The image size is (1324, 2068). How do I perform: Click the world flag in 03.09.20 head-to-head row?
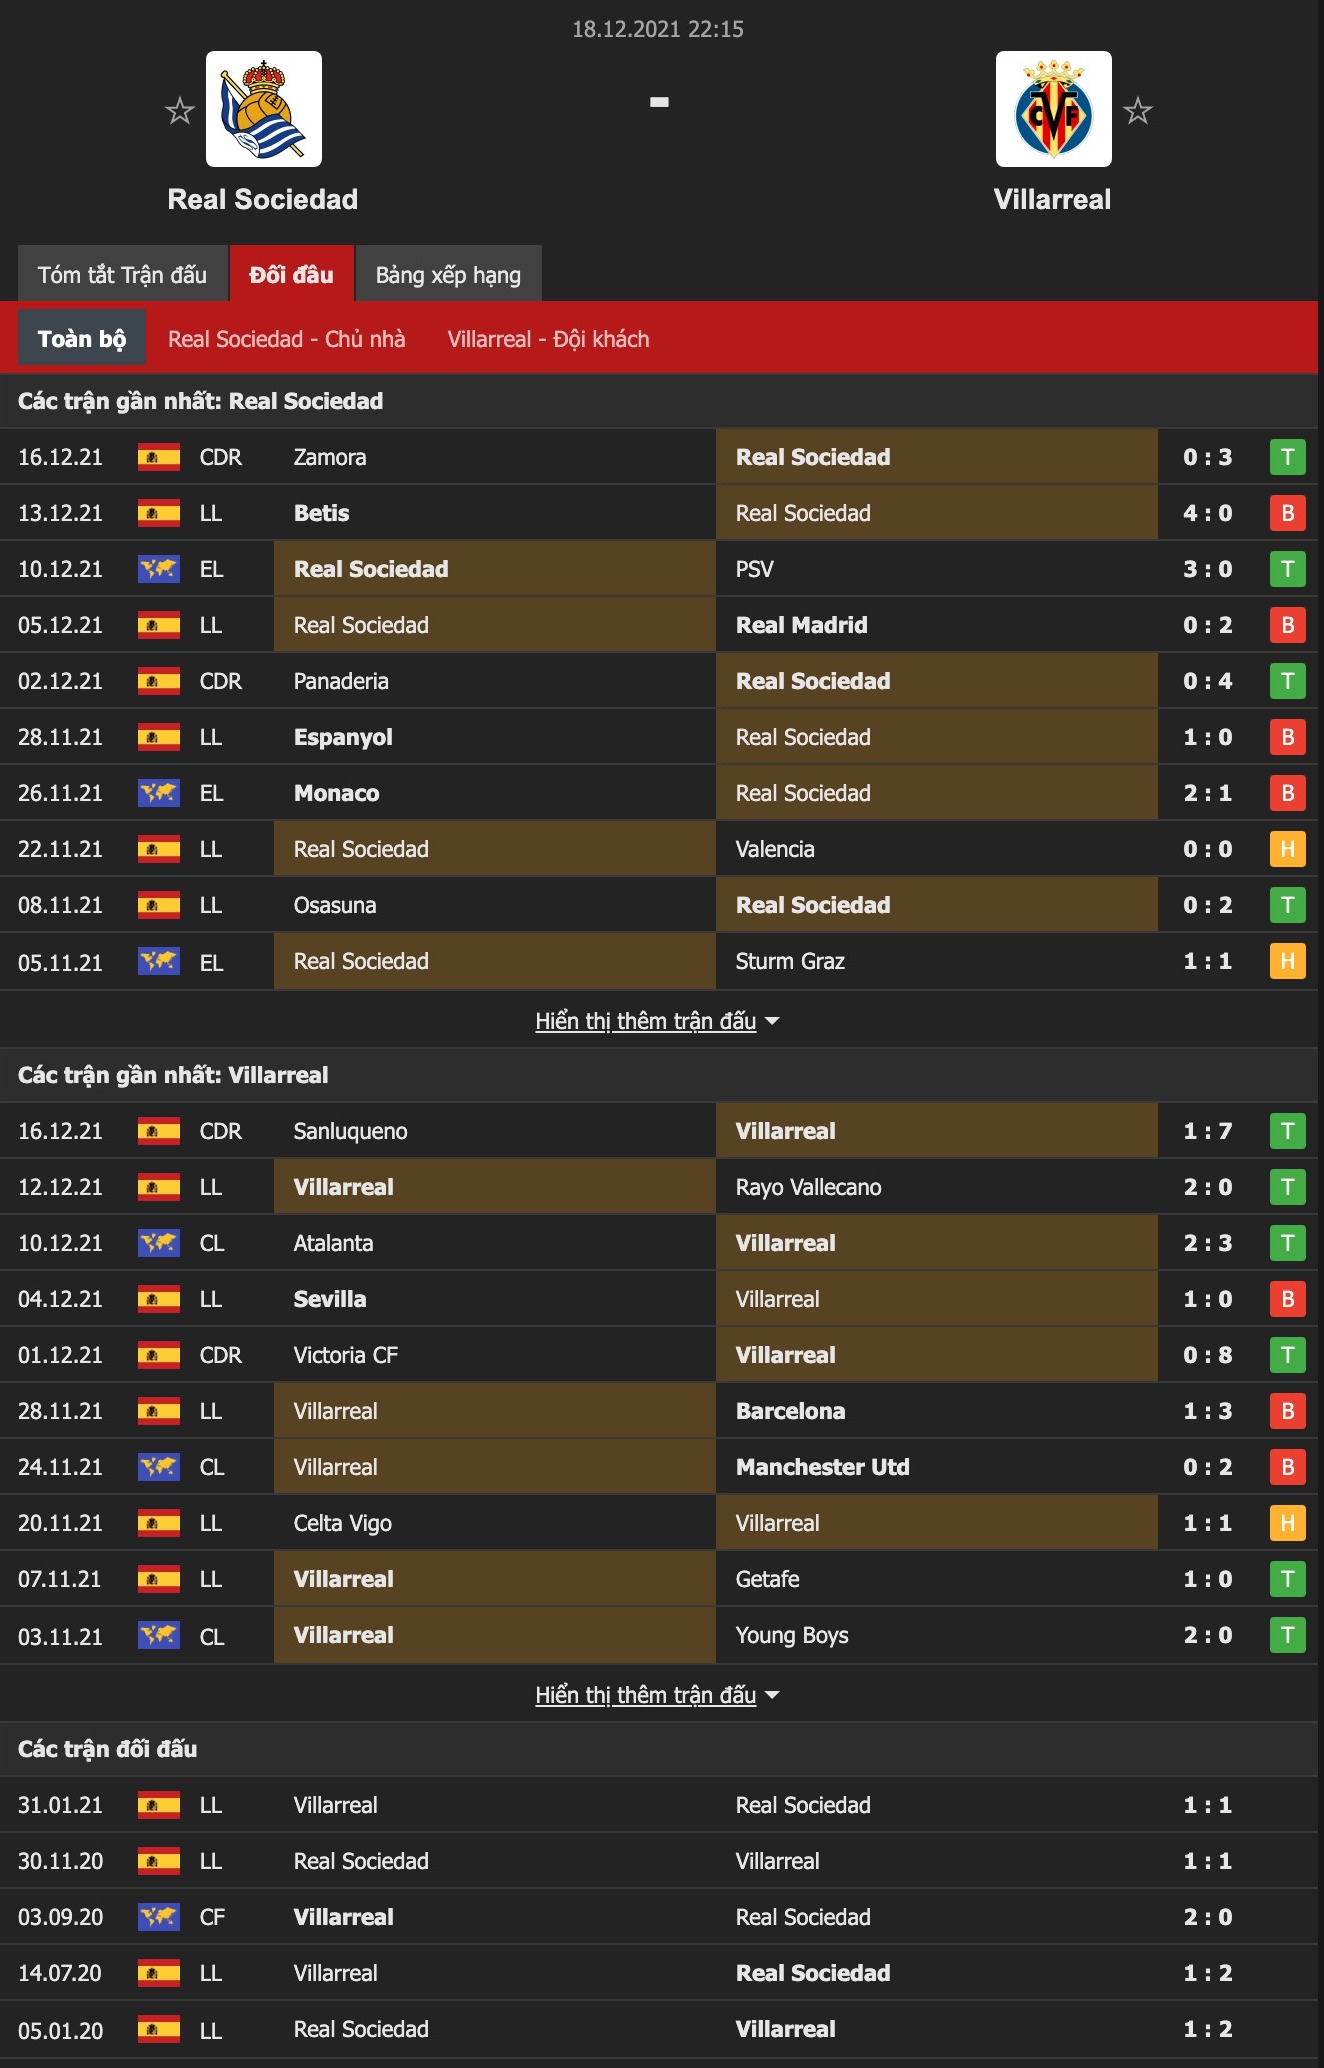(x=159, y=1917)
